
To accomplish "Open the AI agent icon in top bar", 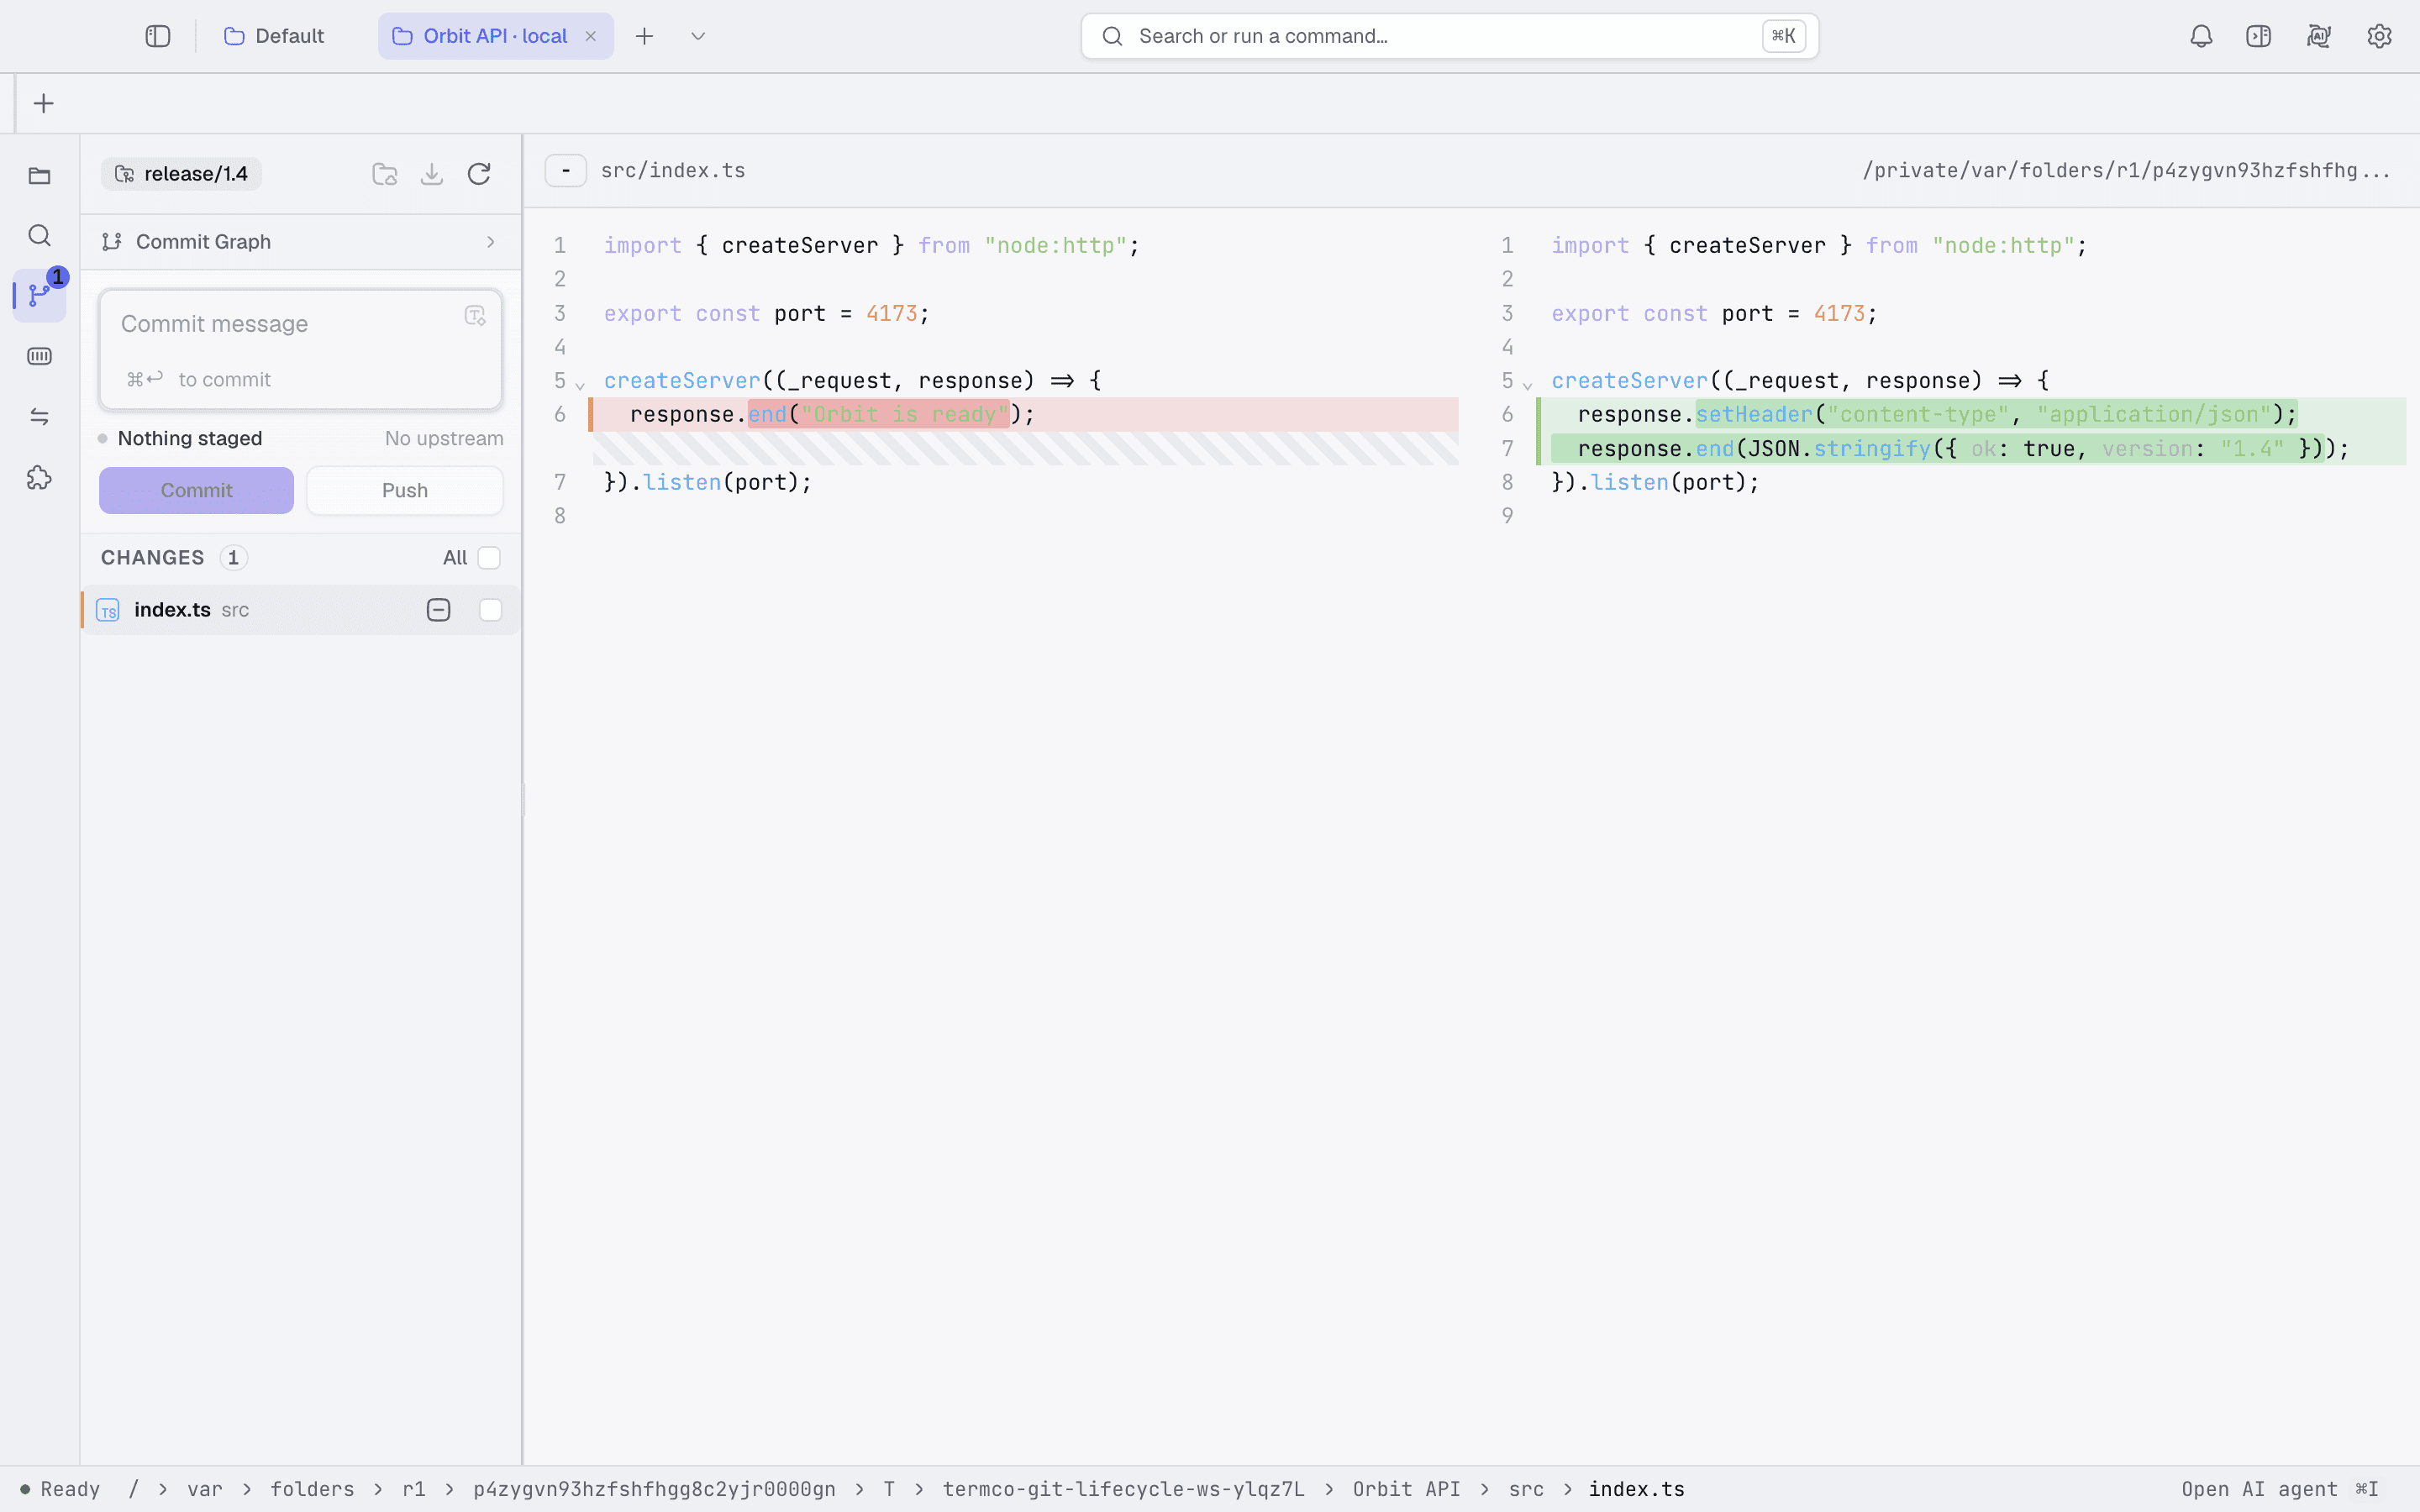I will click(2319, 36).
